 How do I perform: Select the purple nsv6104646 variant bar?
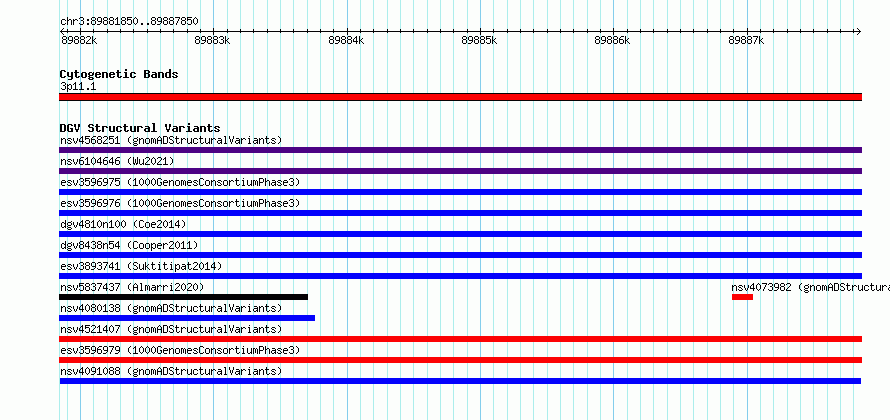point(460,171)
